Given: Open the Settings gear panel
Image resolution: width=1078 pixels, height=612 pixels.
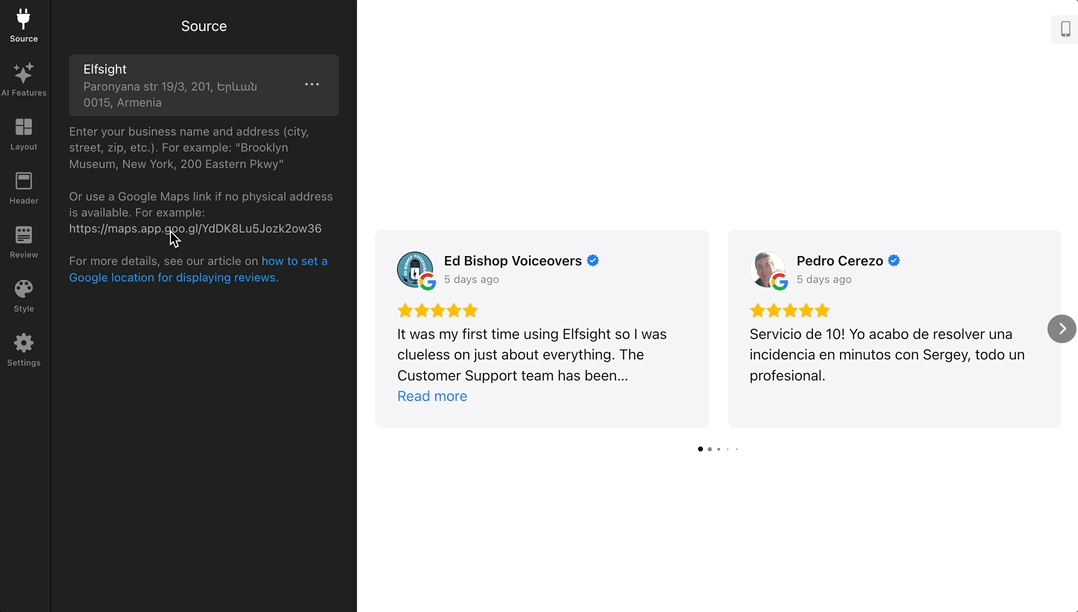Looking at the screenshot, I should (x=24, y=349).
